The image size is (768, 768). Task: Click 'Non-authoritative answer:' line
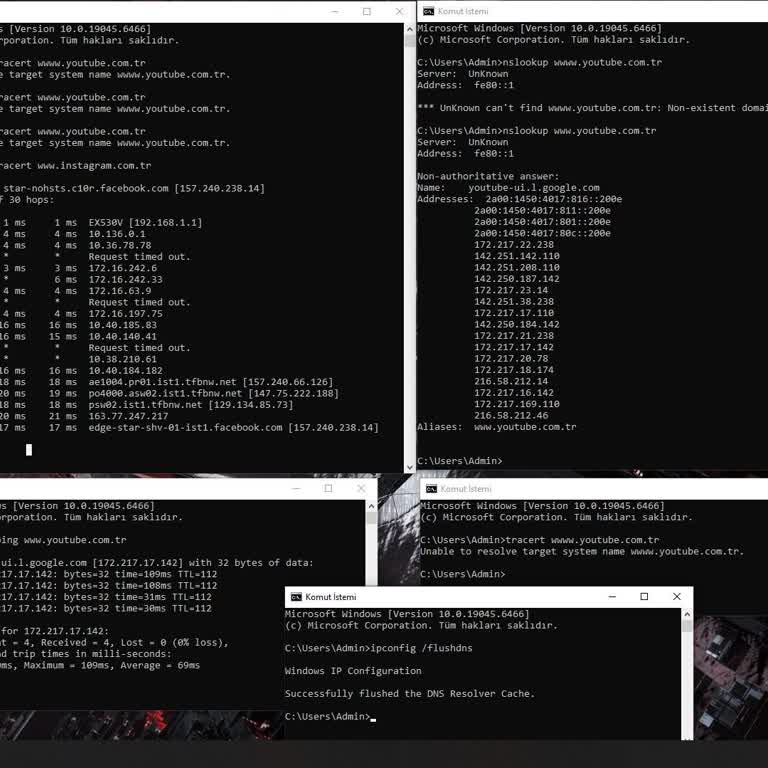click(x=488, y=176)
